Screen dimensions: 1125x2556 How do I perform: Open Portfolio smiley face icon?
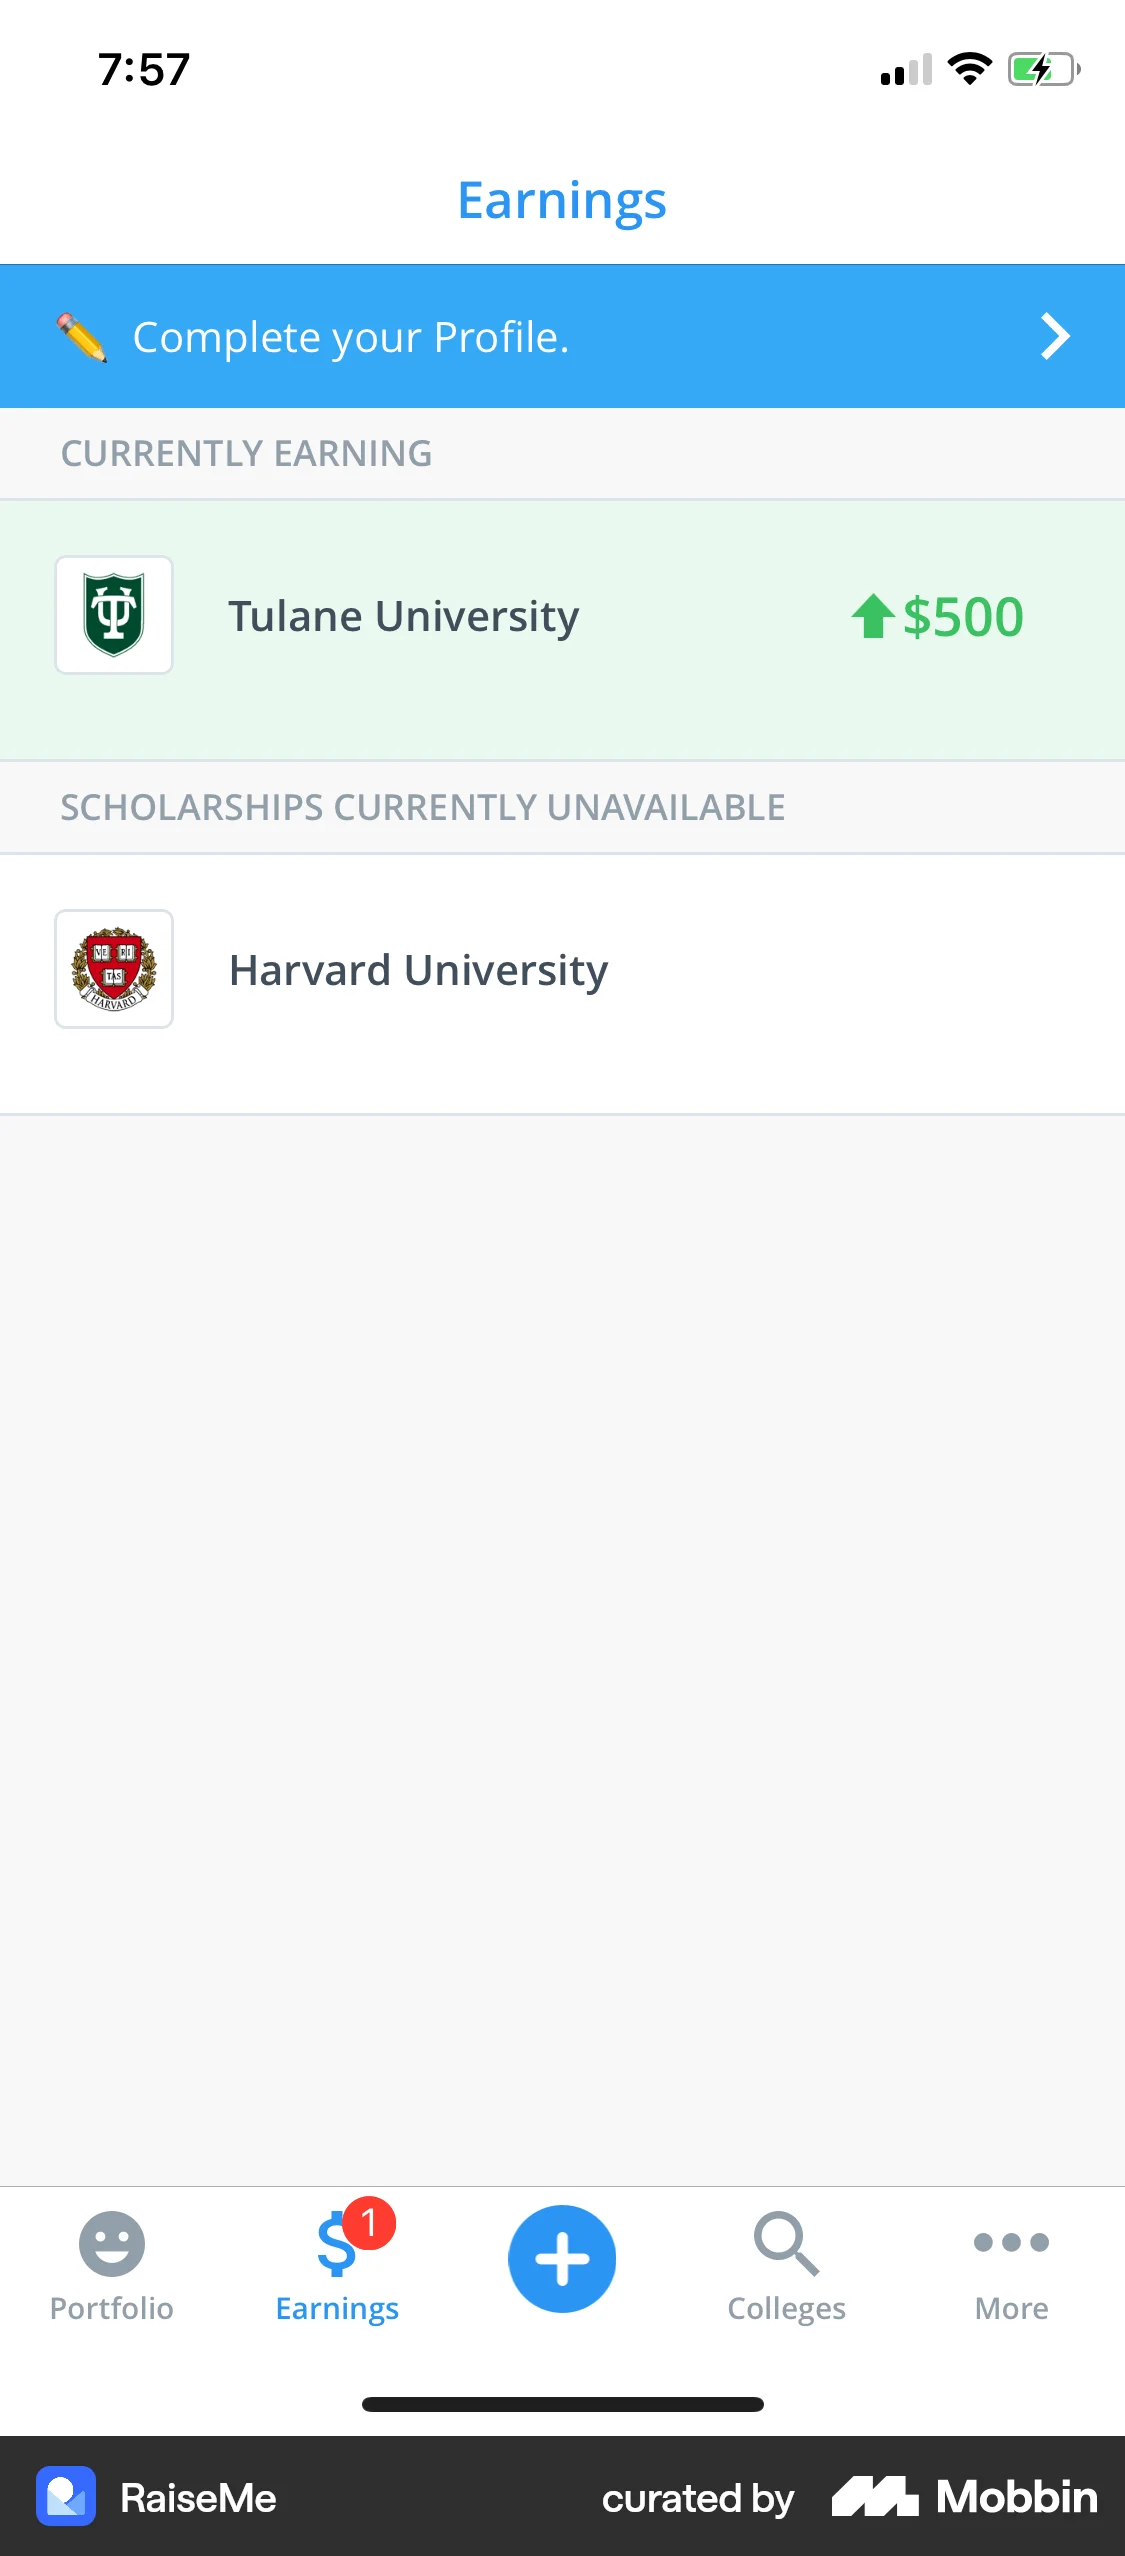tap(112, 2243)
